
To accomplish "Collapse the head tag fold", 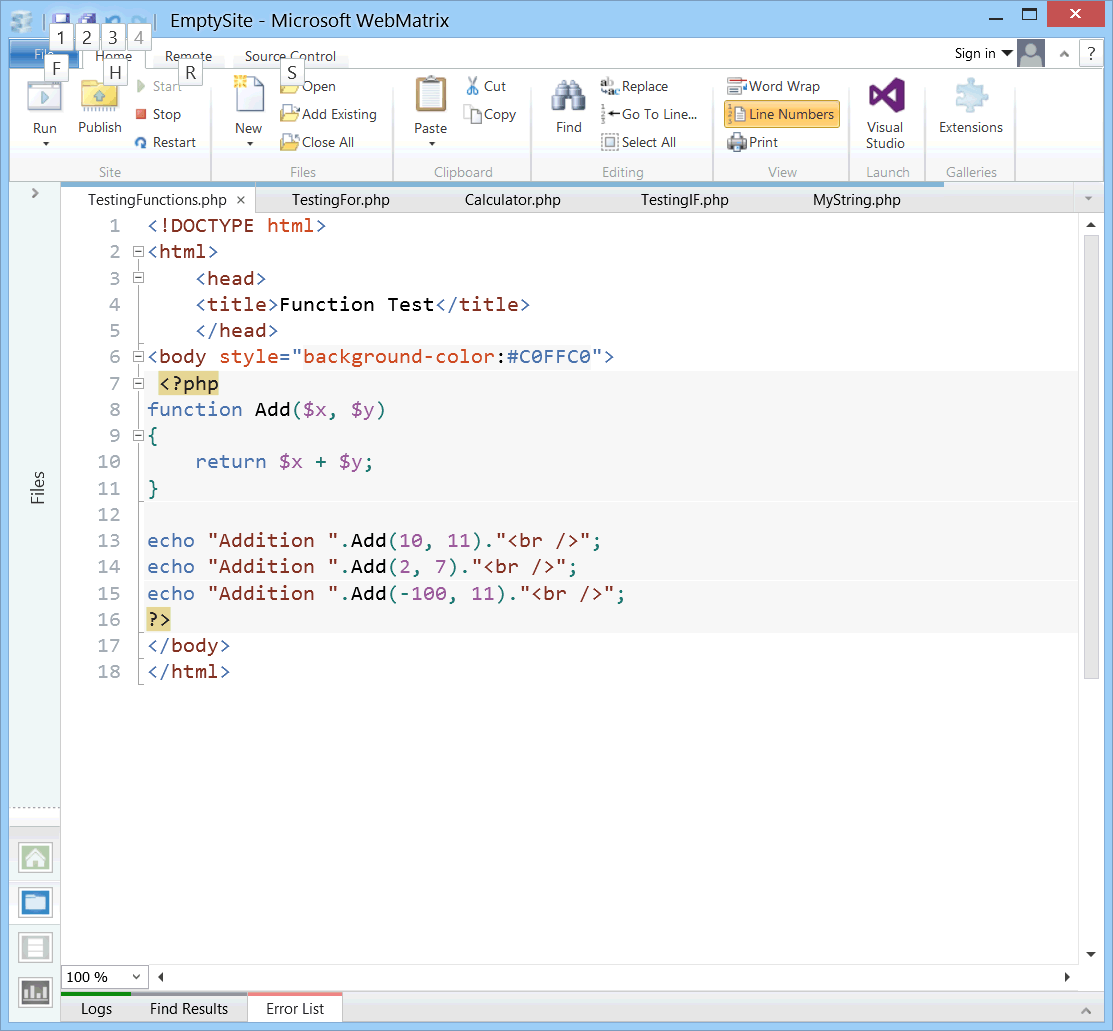I will click(x=138, y=278).
